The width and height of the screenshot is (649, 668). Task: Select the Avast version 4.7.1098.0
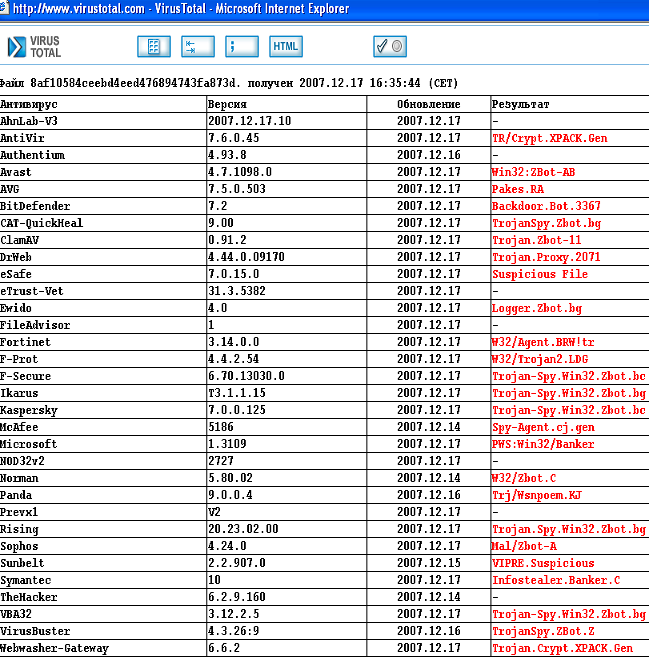point(239,172)
